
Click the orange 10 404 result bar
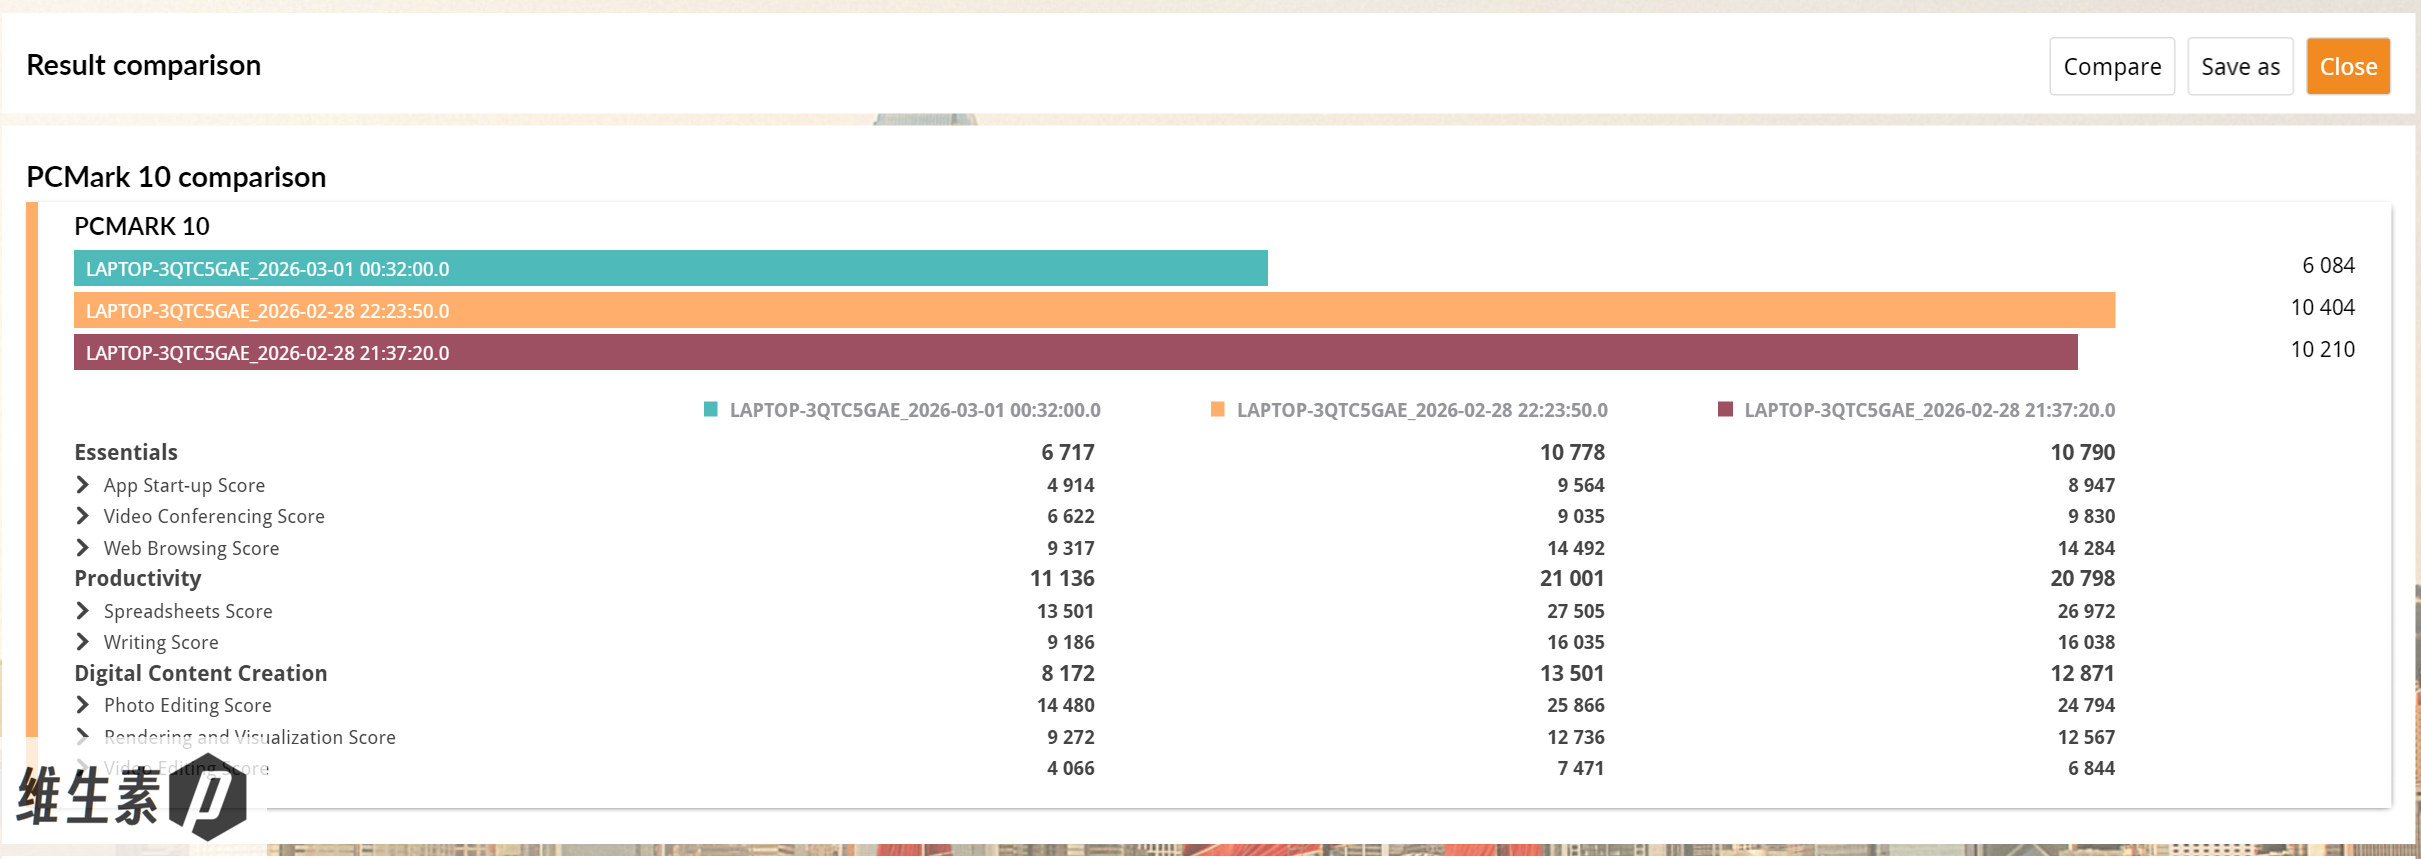1094,311
